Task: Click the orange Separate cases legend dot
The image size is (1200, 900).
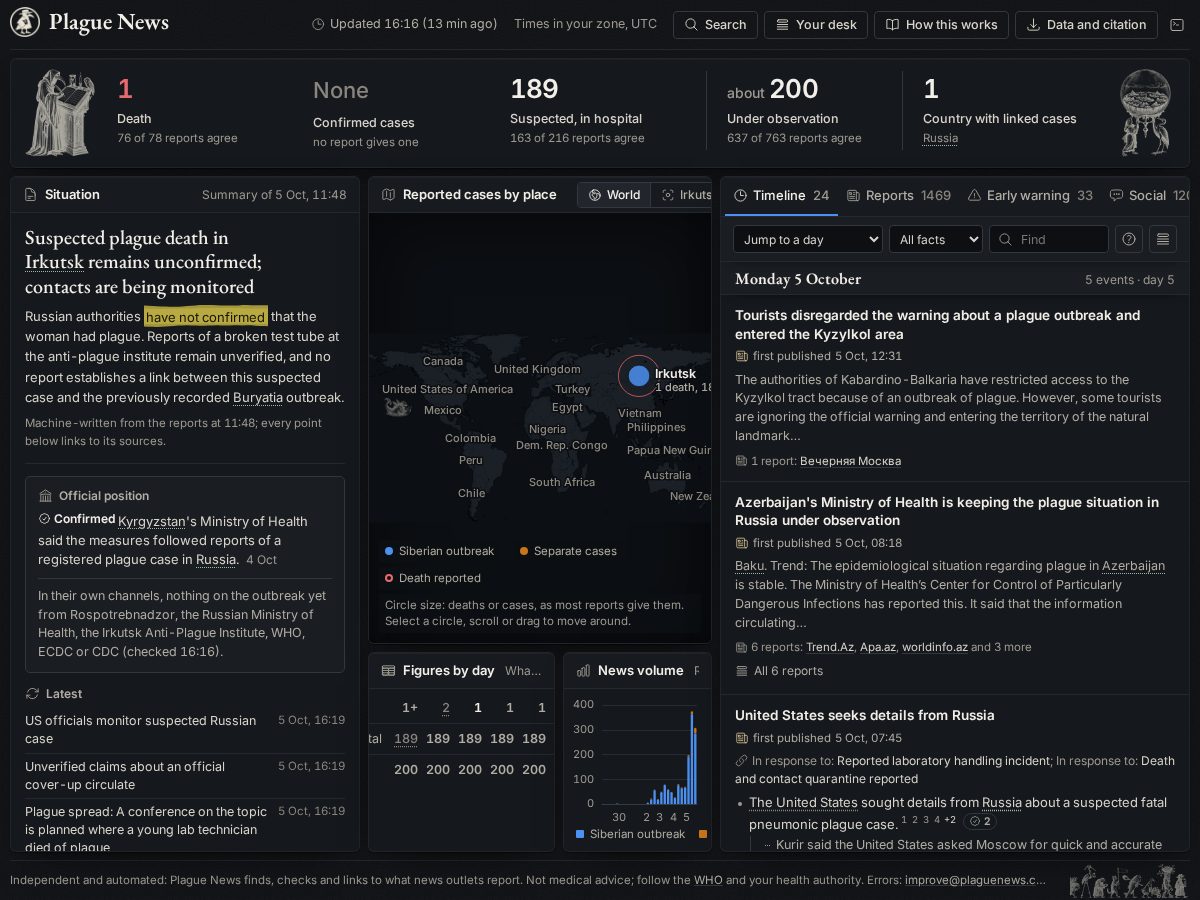Action: click(x=524, y=551)
